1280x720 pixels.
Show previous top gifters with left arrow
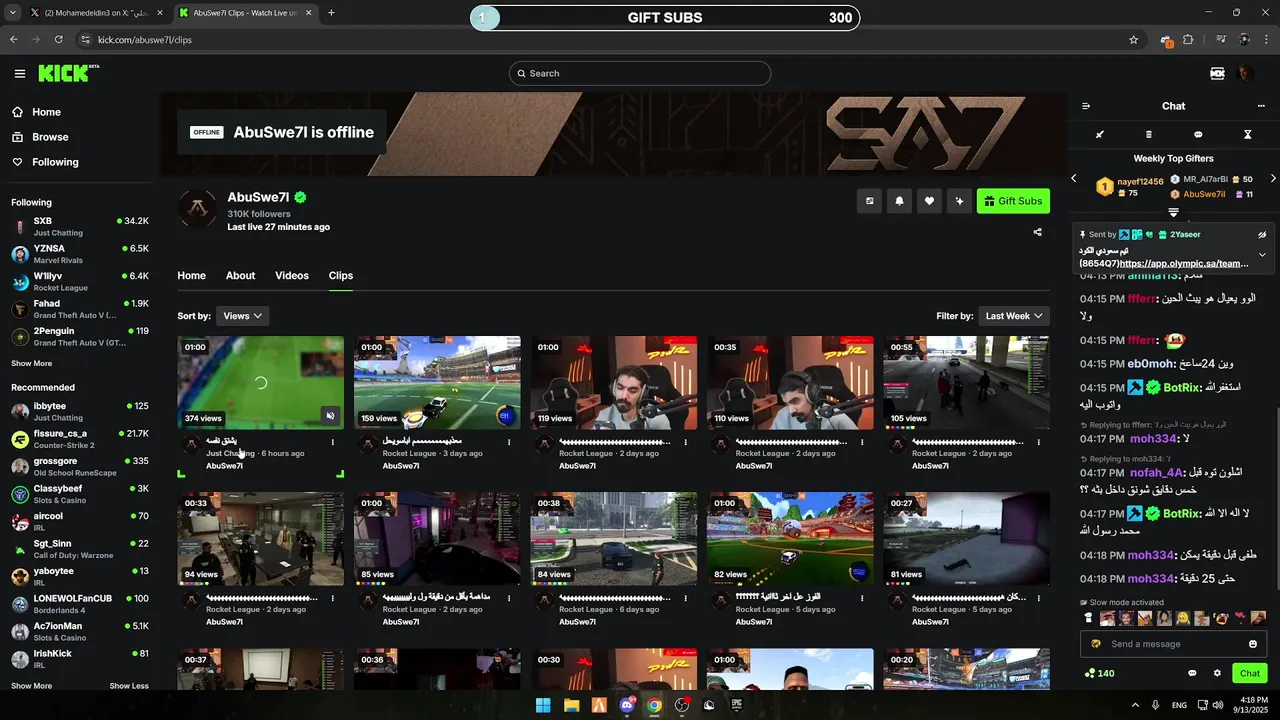coord(1074,179)
